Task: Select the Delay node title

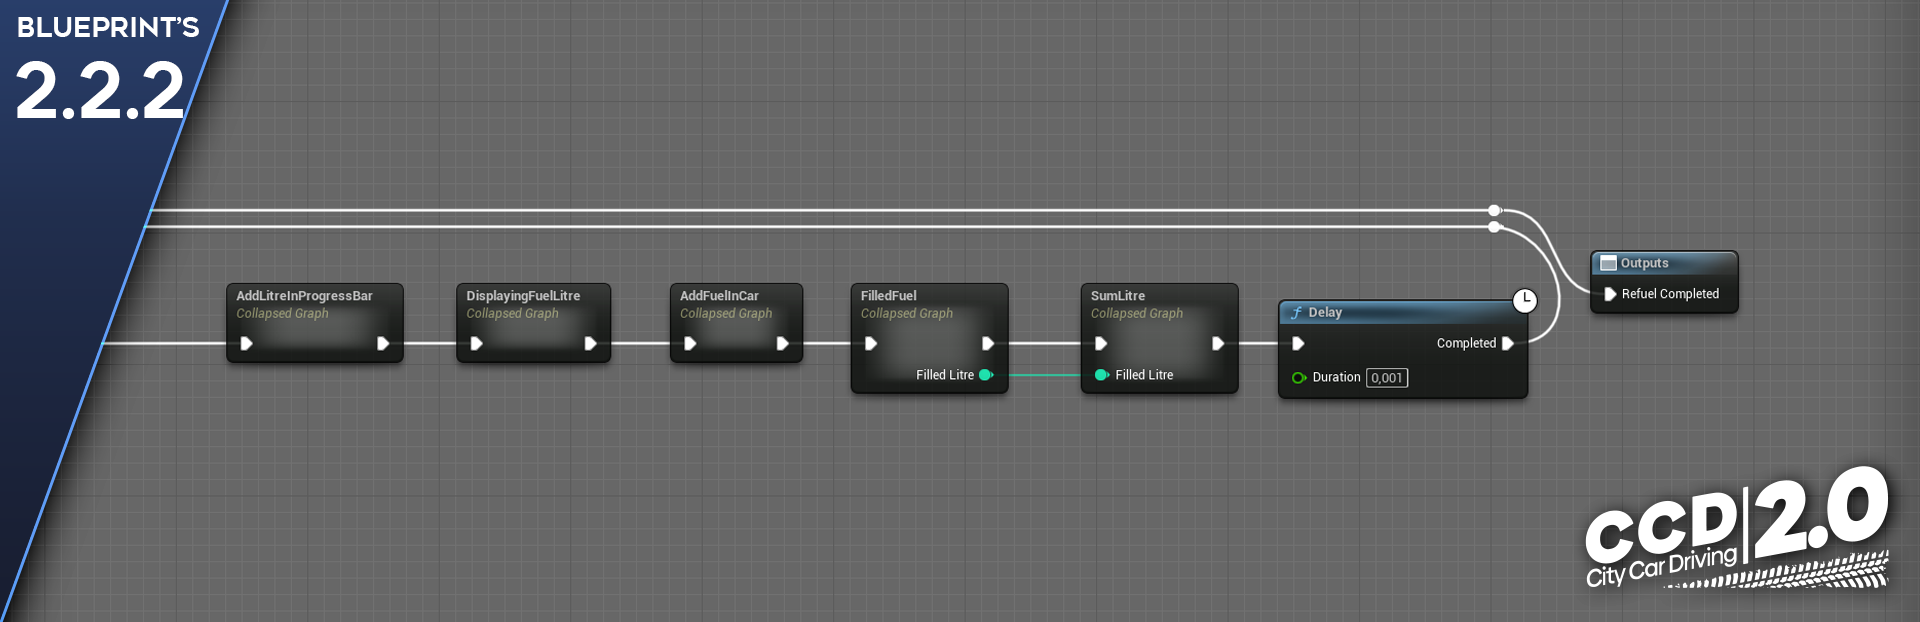Action: [x=1325, y=312]
